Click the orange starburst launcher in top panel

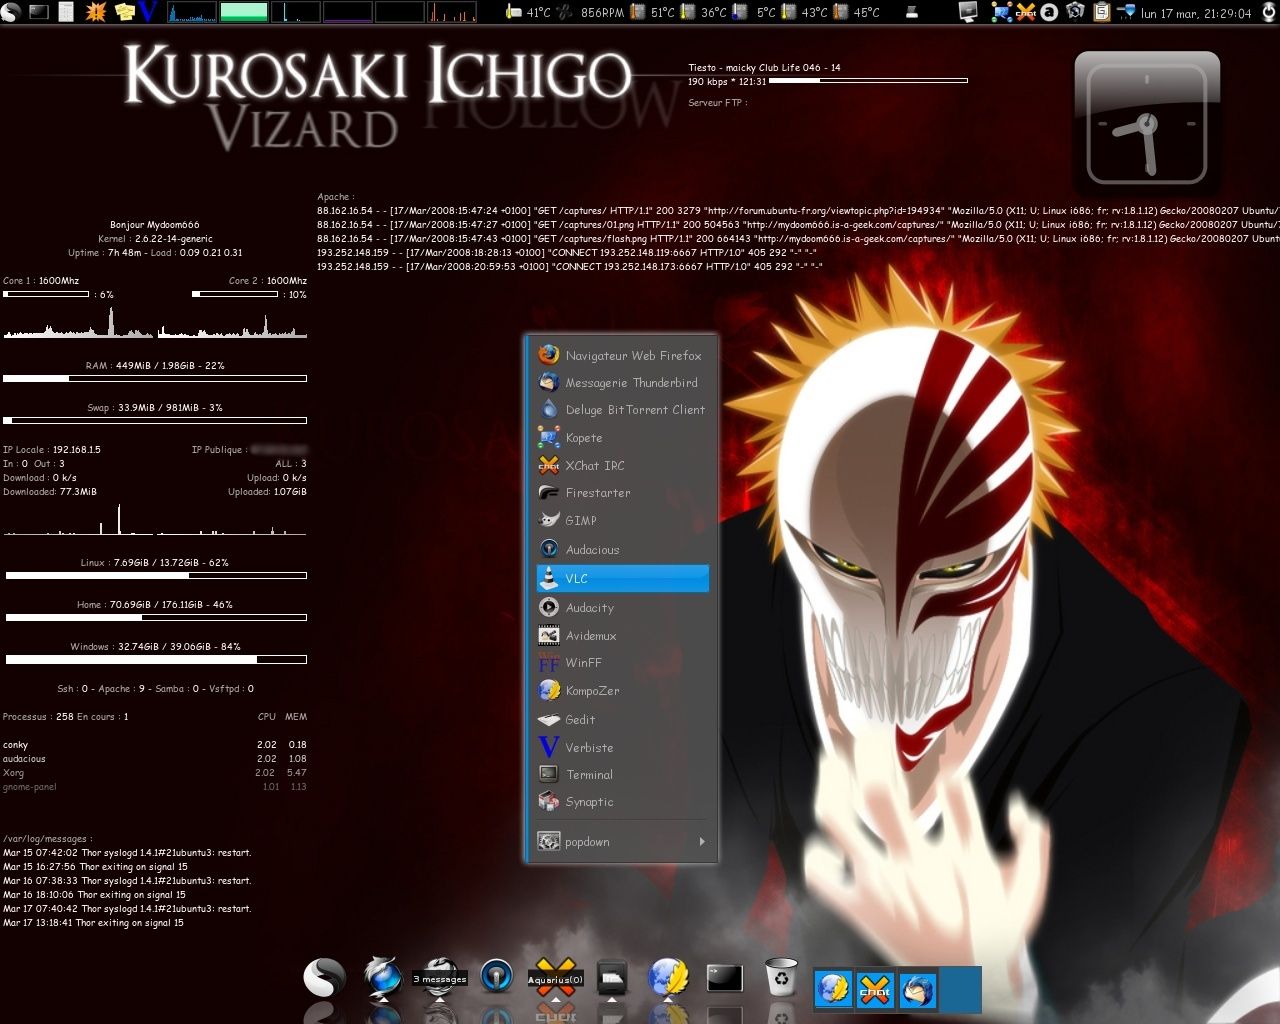[97, 12]
